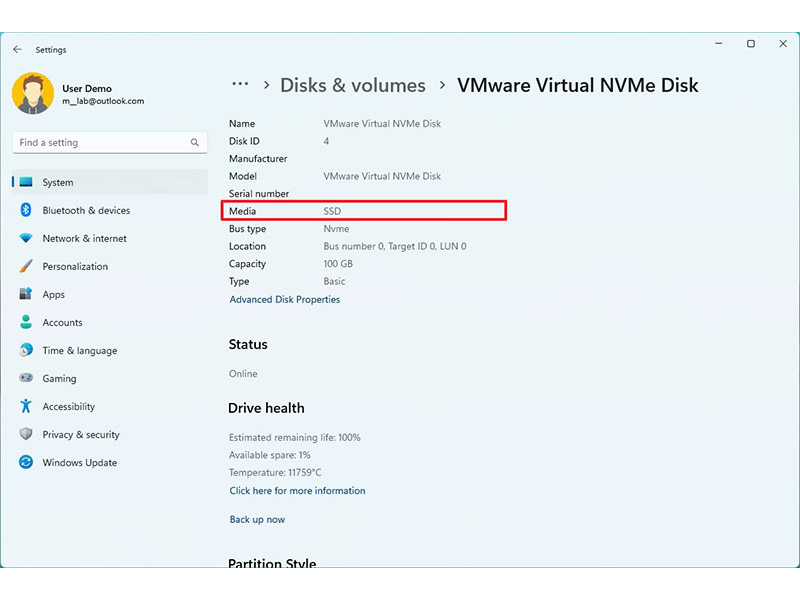Navigate to Accounts settings
The height and width of the screenshot is (600, 800).
[x=110, y=322]
